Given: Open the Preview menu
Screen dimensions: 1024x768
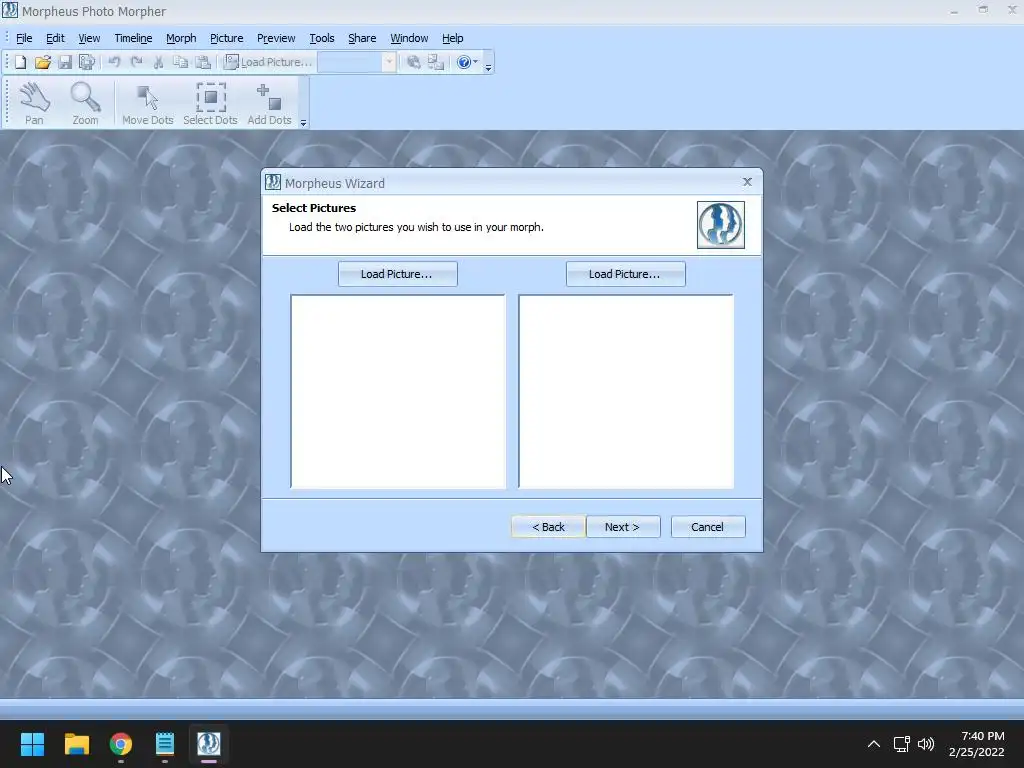Looking at the screenshot, I should [276, 38].
